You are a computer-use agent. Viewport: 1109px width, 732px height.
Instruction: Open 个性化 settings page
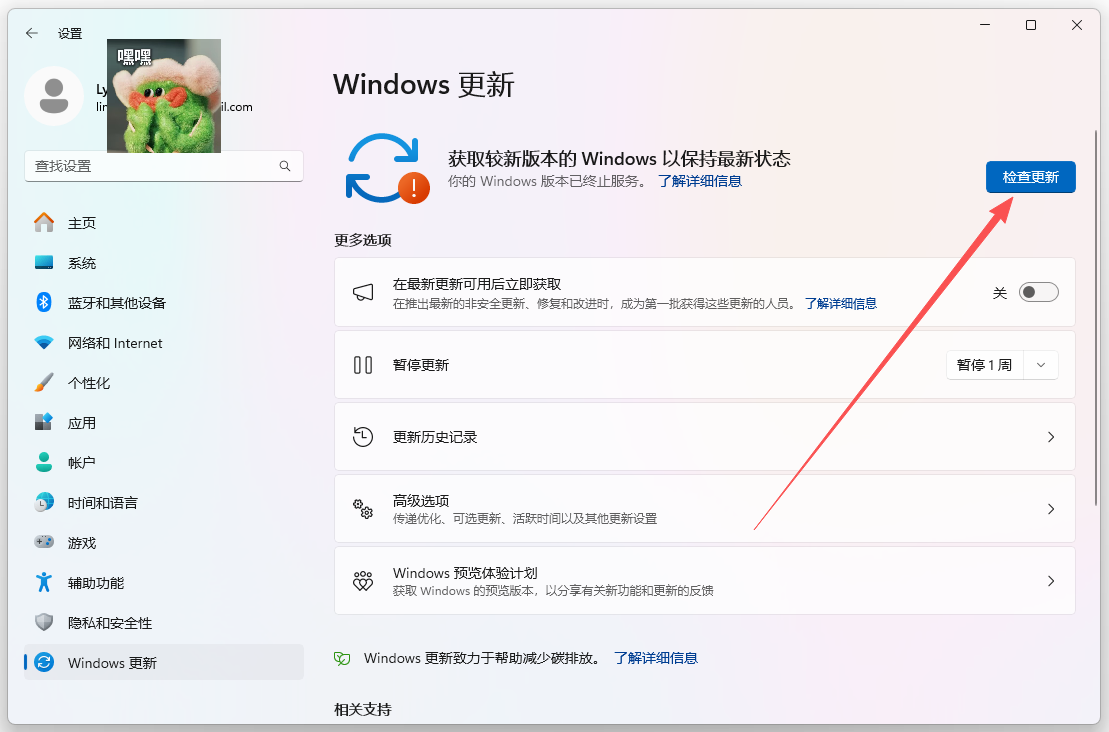click(164, 383)
